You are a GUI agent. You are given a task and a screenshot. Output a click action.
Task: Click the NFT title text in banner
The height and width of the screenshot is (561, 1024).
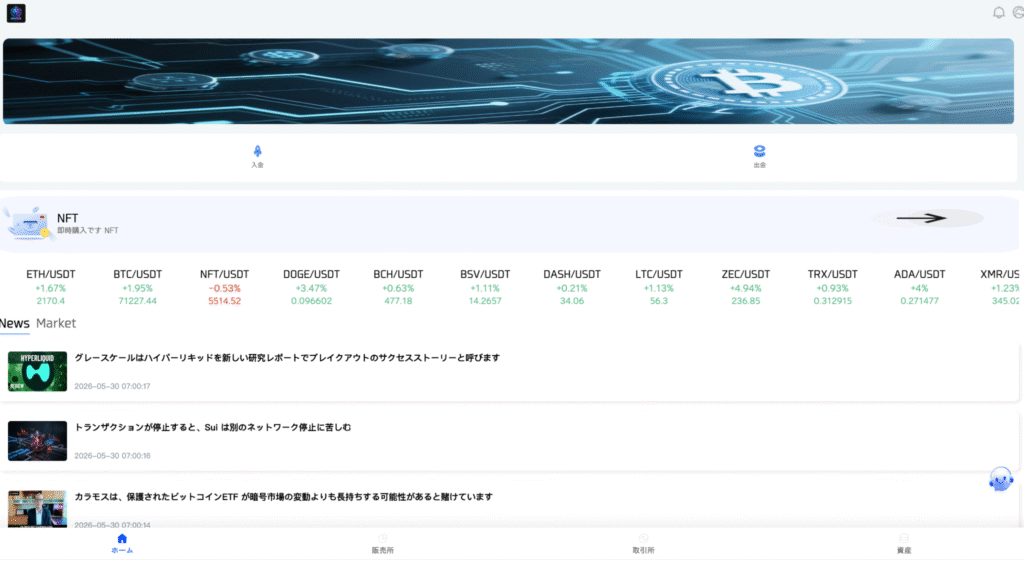(x=67, y=218)
